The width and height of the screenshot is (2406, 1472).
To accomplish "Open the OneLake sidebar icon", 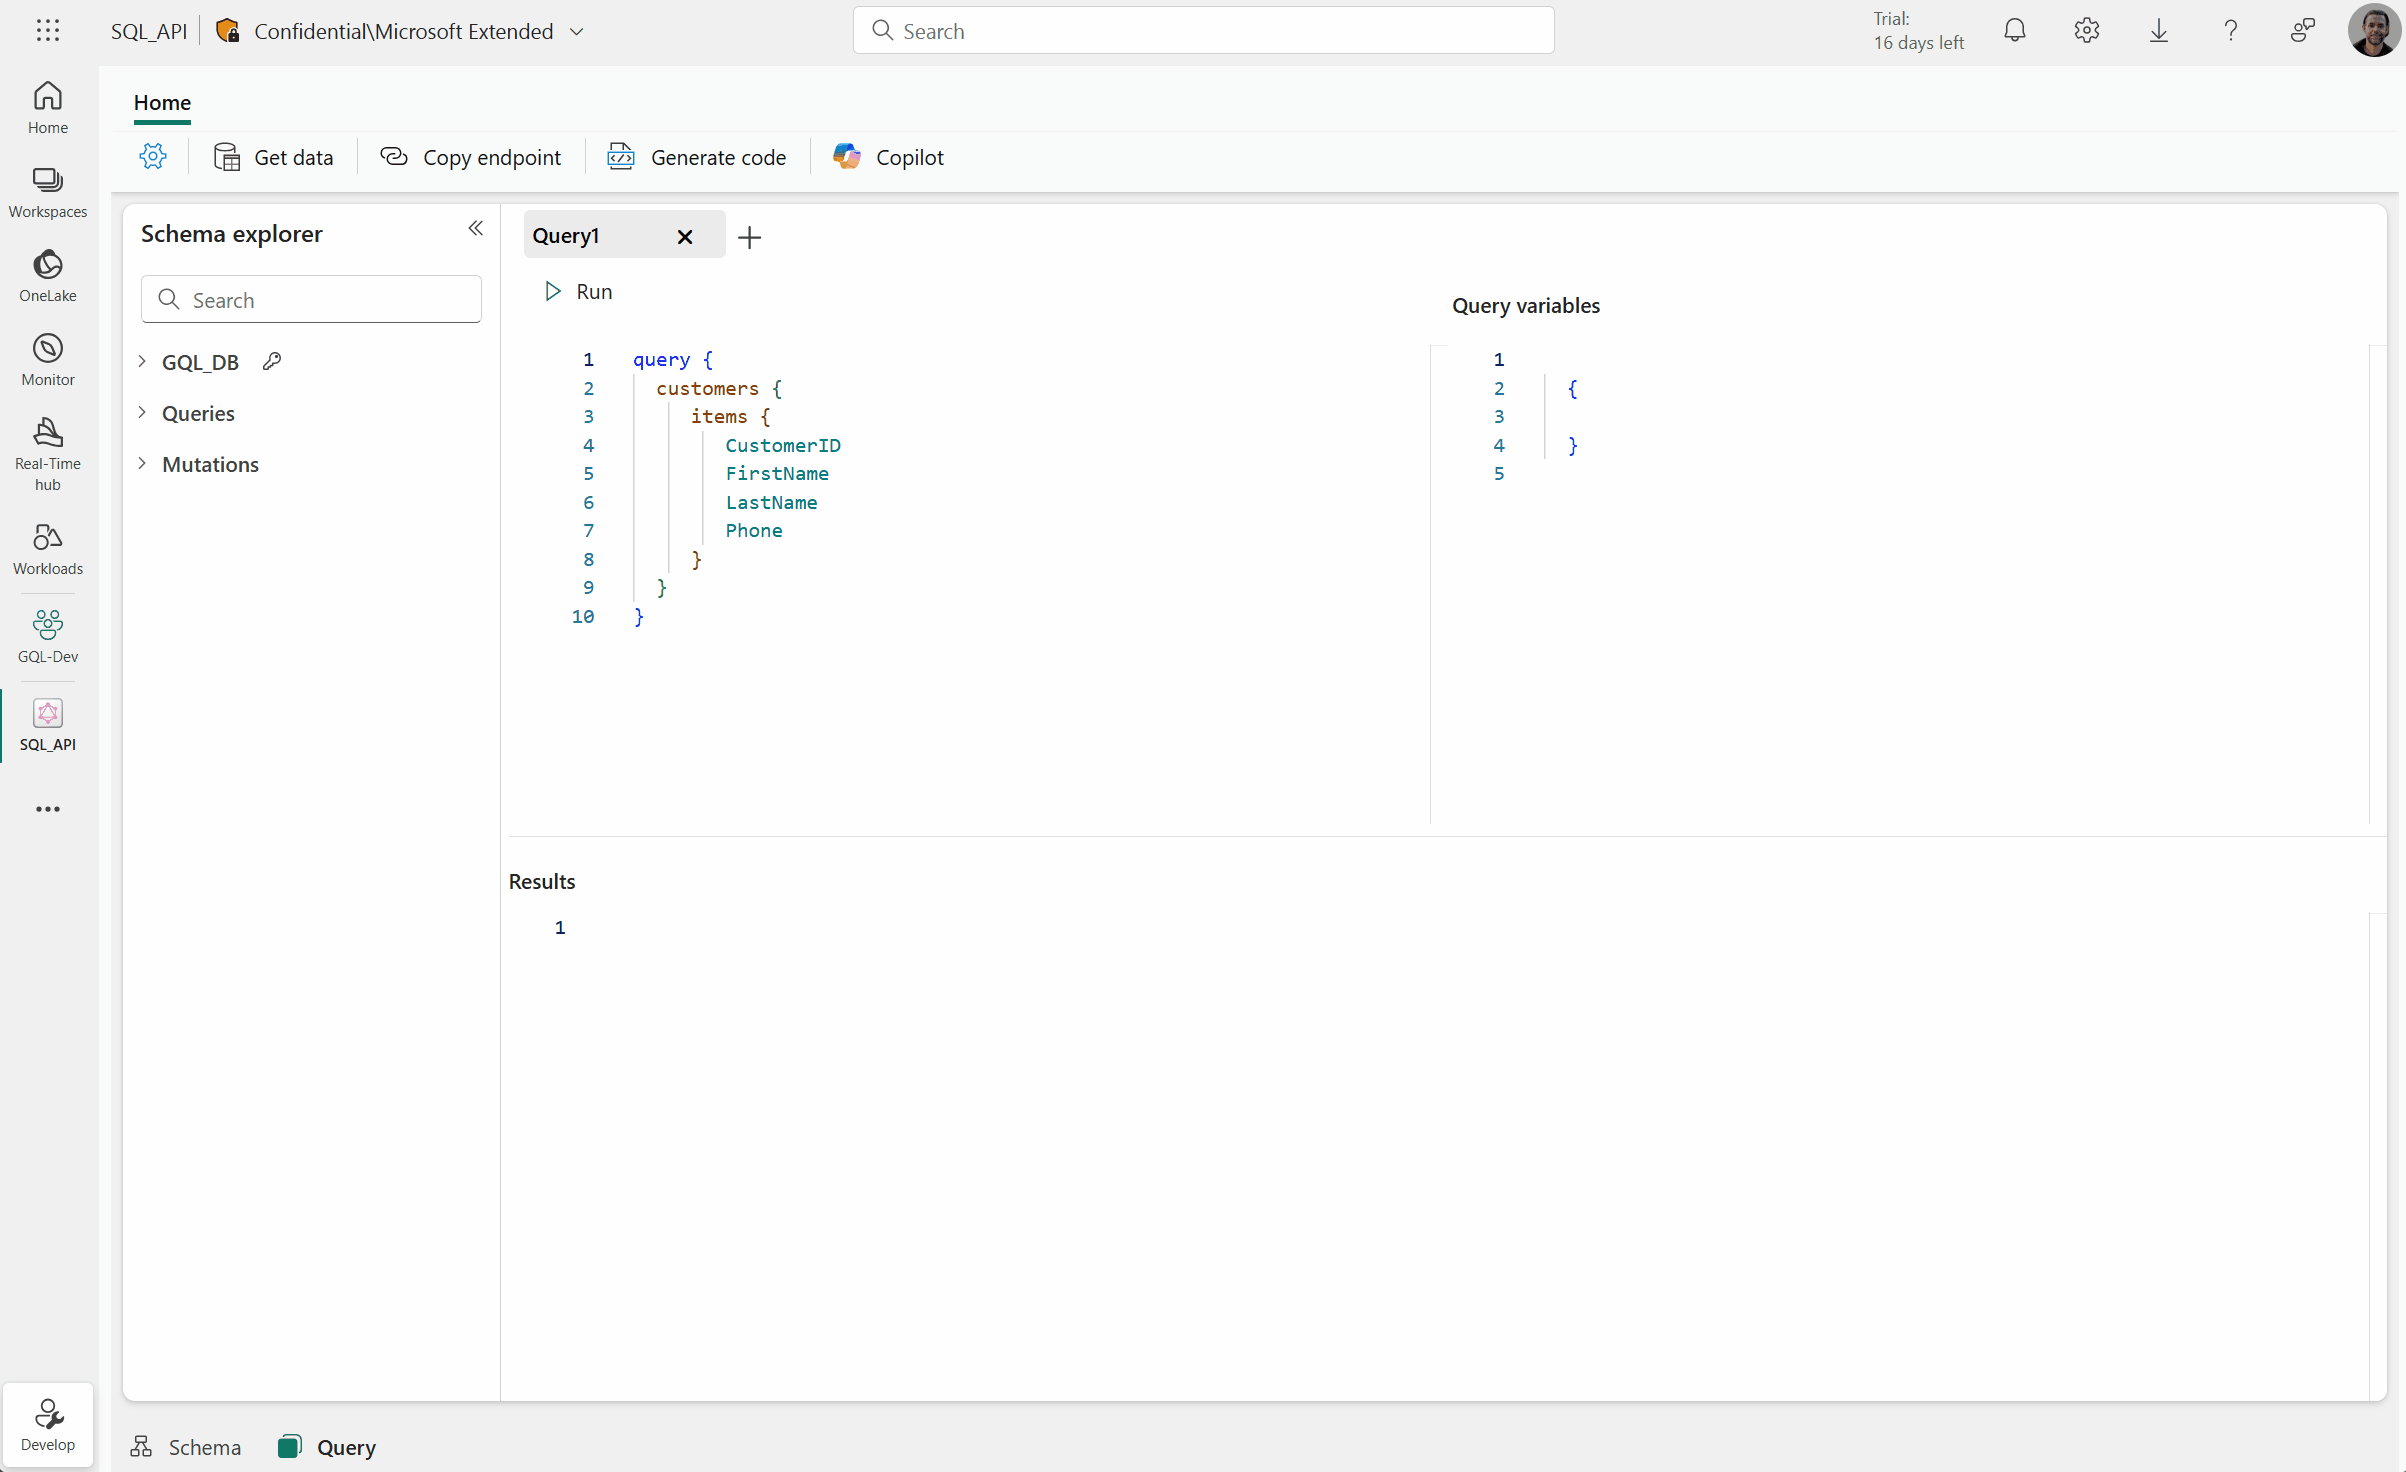I will pos(47,275).
